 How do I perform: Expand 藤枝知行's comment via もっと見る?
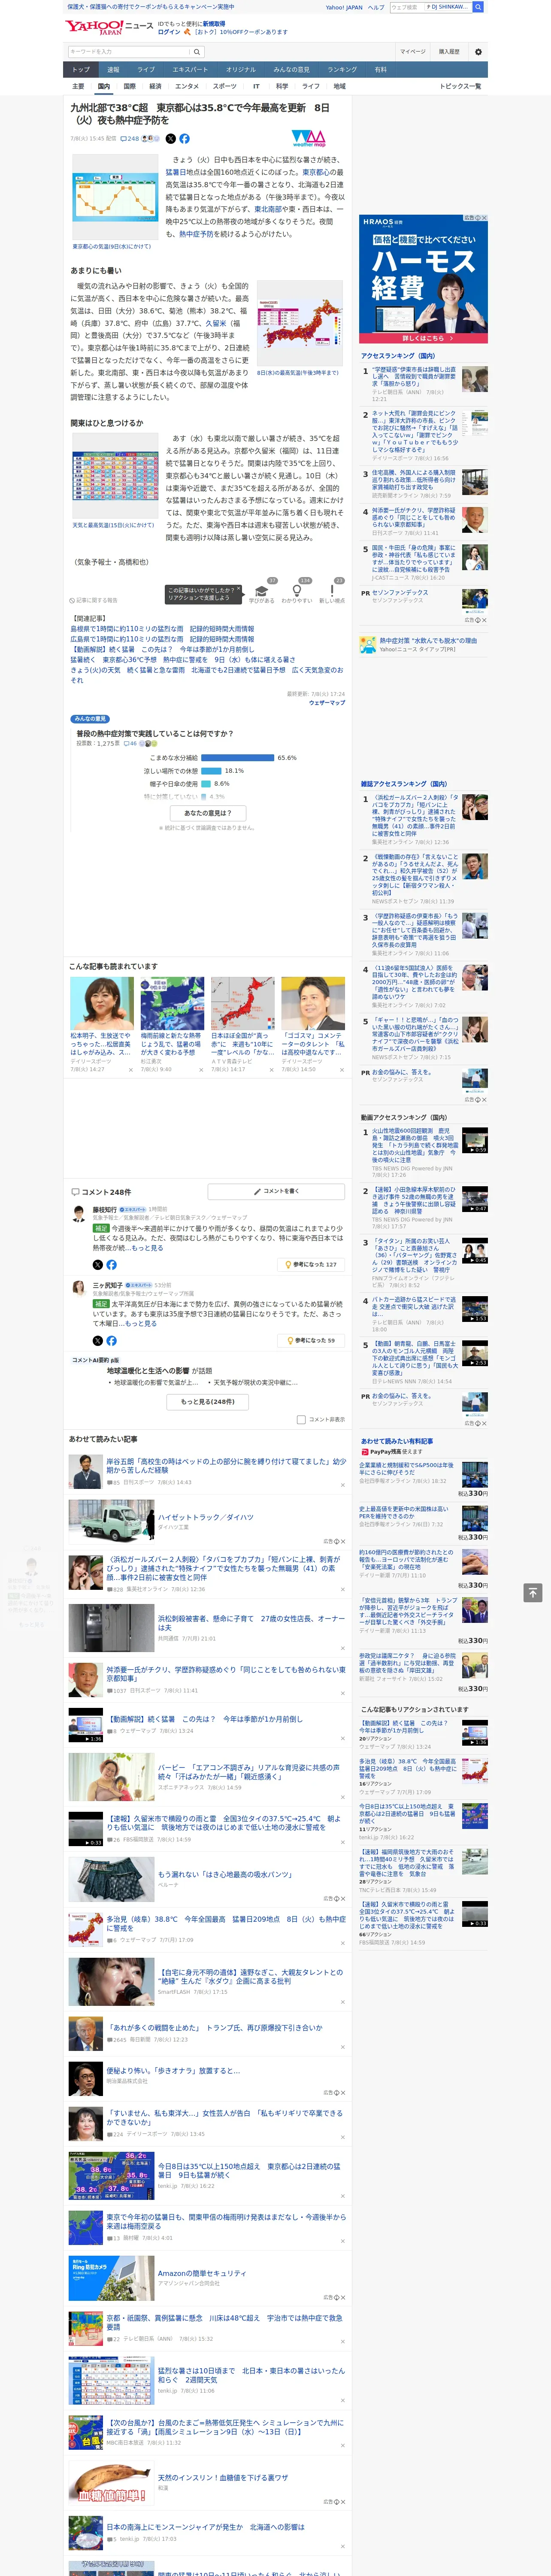tap(147, 1248)
